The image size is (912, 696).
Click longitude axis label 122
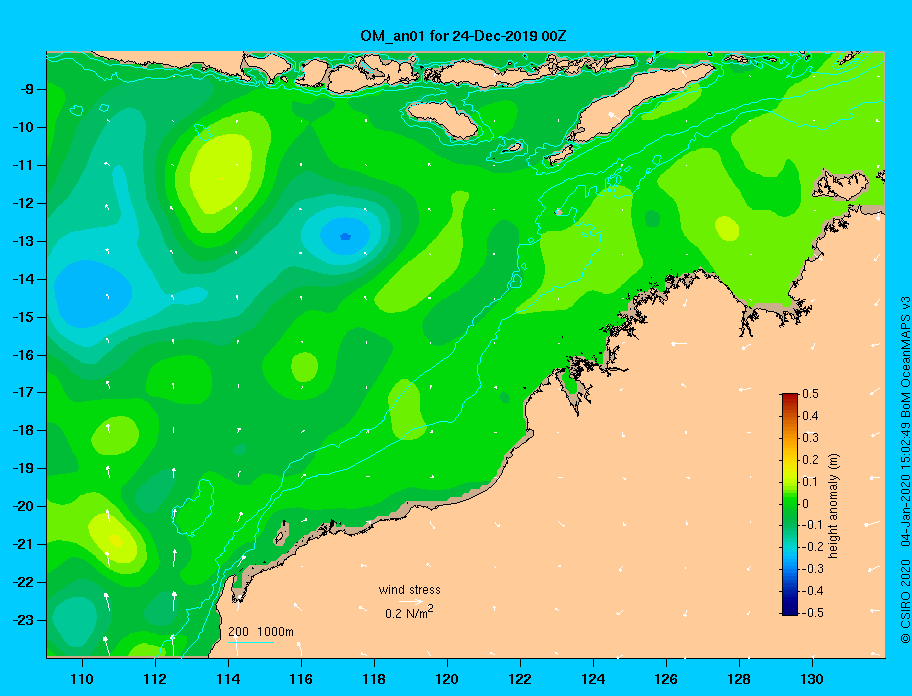[x=520, y=679]
